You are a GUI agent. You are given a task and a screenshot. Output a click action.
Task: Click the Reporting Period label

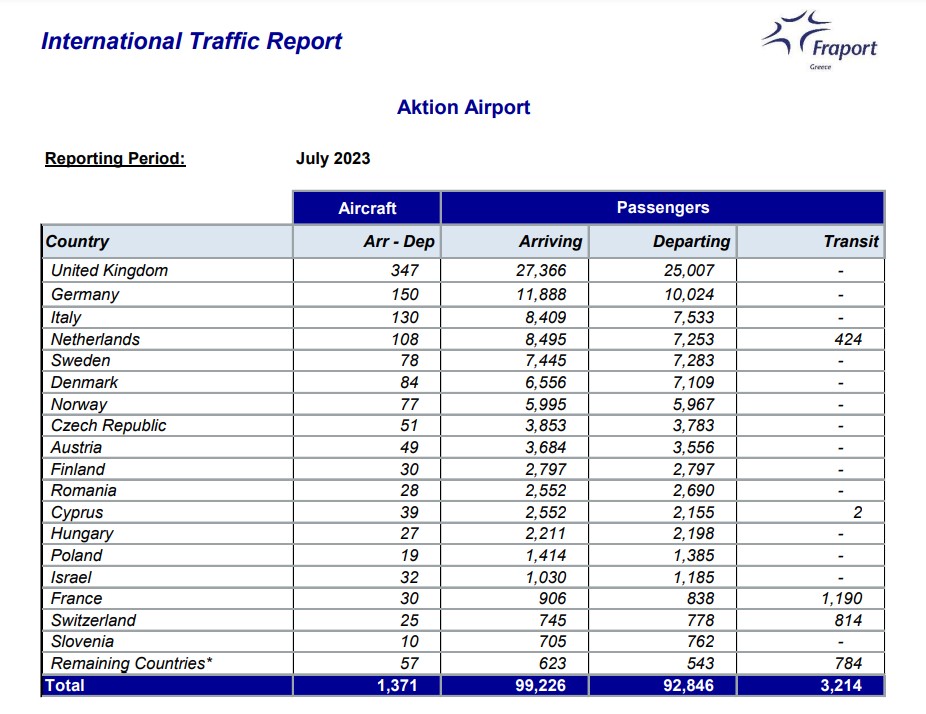tap(115, 158)
